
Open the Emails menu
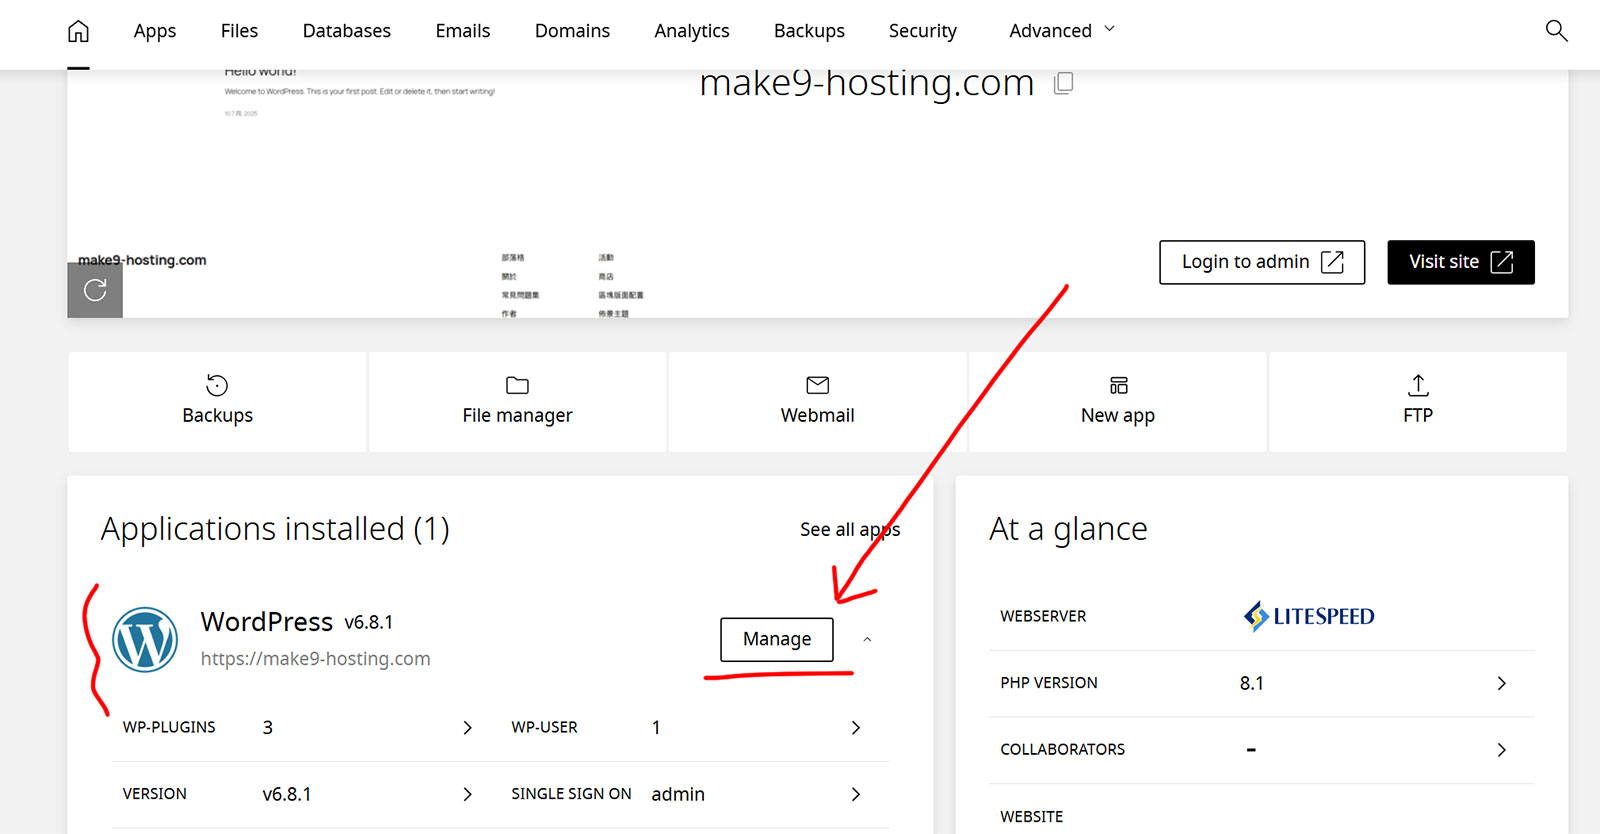463,31
